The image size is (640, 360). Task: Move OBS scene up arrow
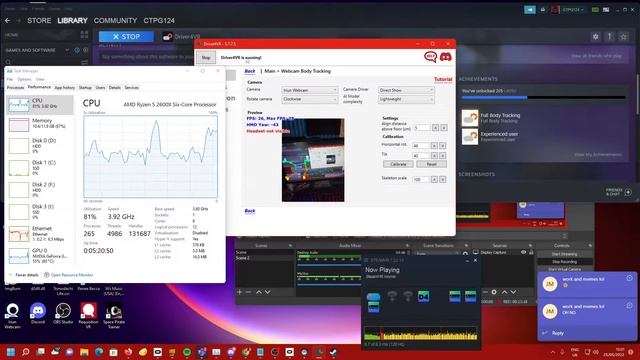[x=258, y=292]
